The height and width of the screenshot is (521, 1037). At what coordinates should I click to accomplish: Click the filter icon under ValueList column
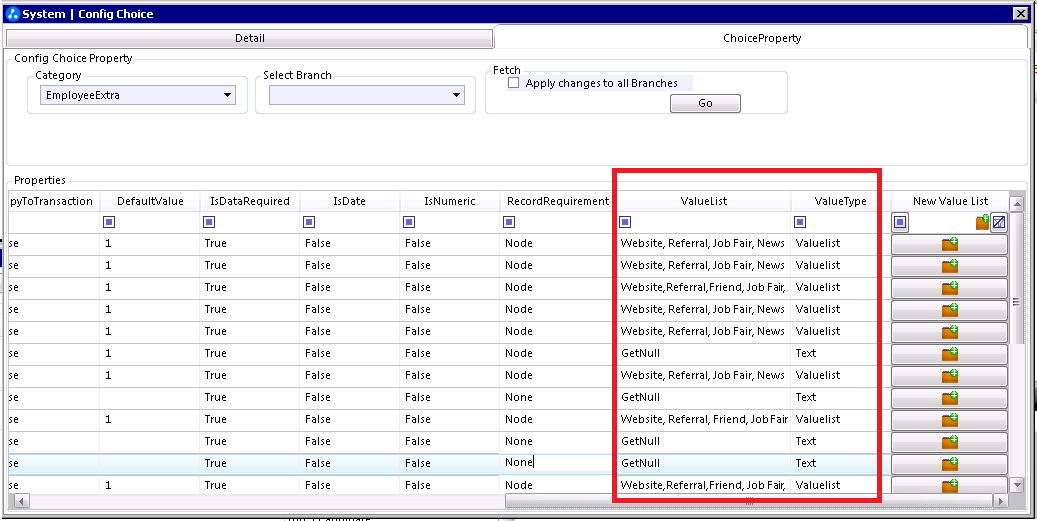[625, 222]
